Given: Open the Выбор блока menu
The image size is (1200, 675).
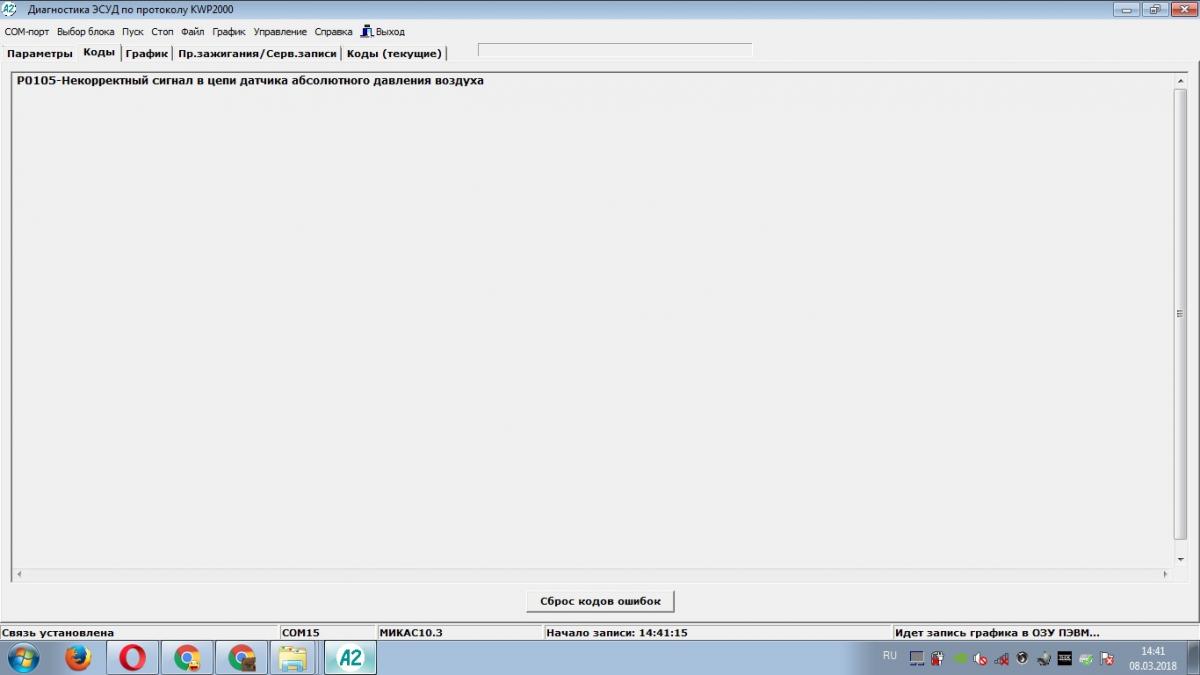Looking at the screenshot, I should tap(85, 32).
